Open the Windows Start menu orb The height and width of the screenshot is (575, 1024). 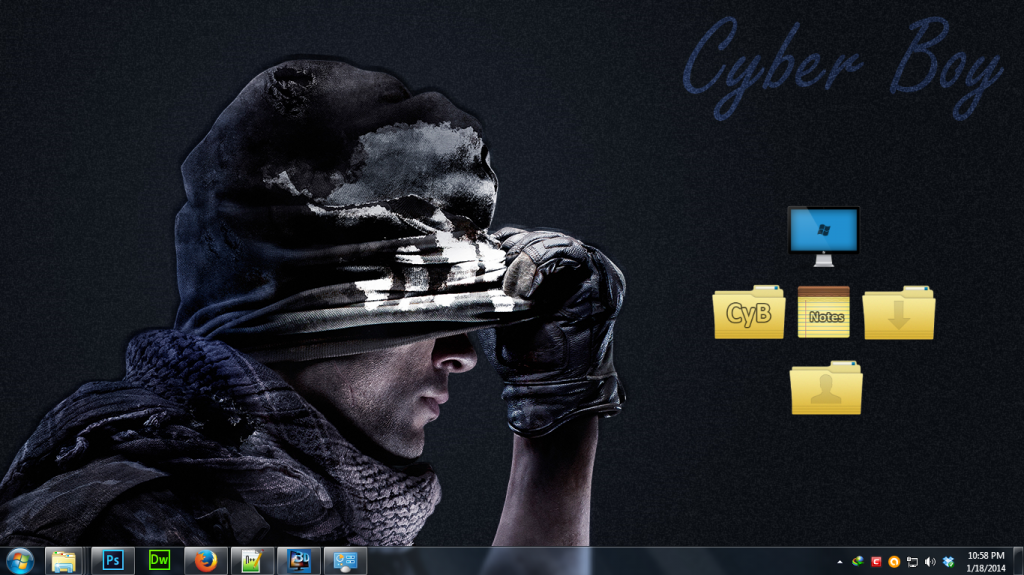(20, 561)
